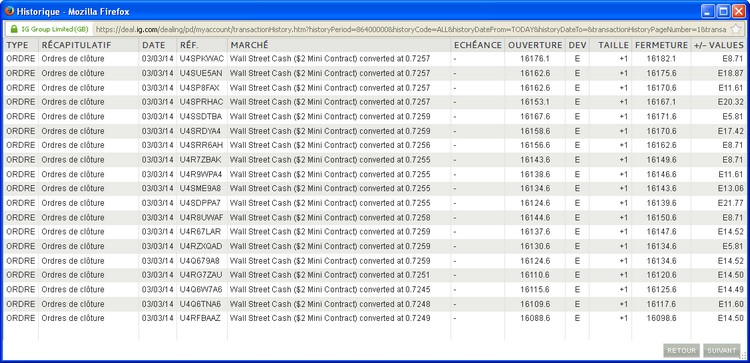Click profit value E21.77
The image size is (750, 363).
[730, 203]
